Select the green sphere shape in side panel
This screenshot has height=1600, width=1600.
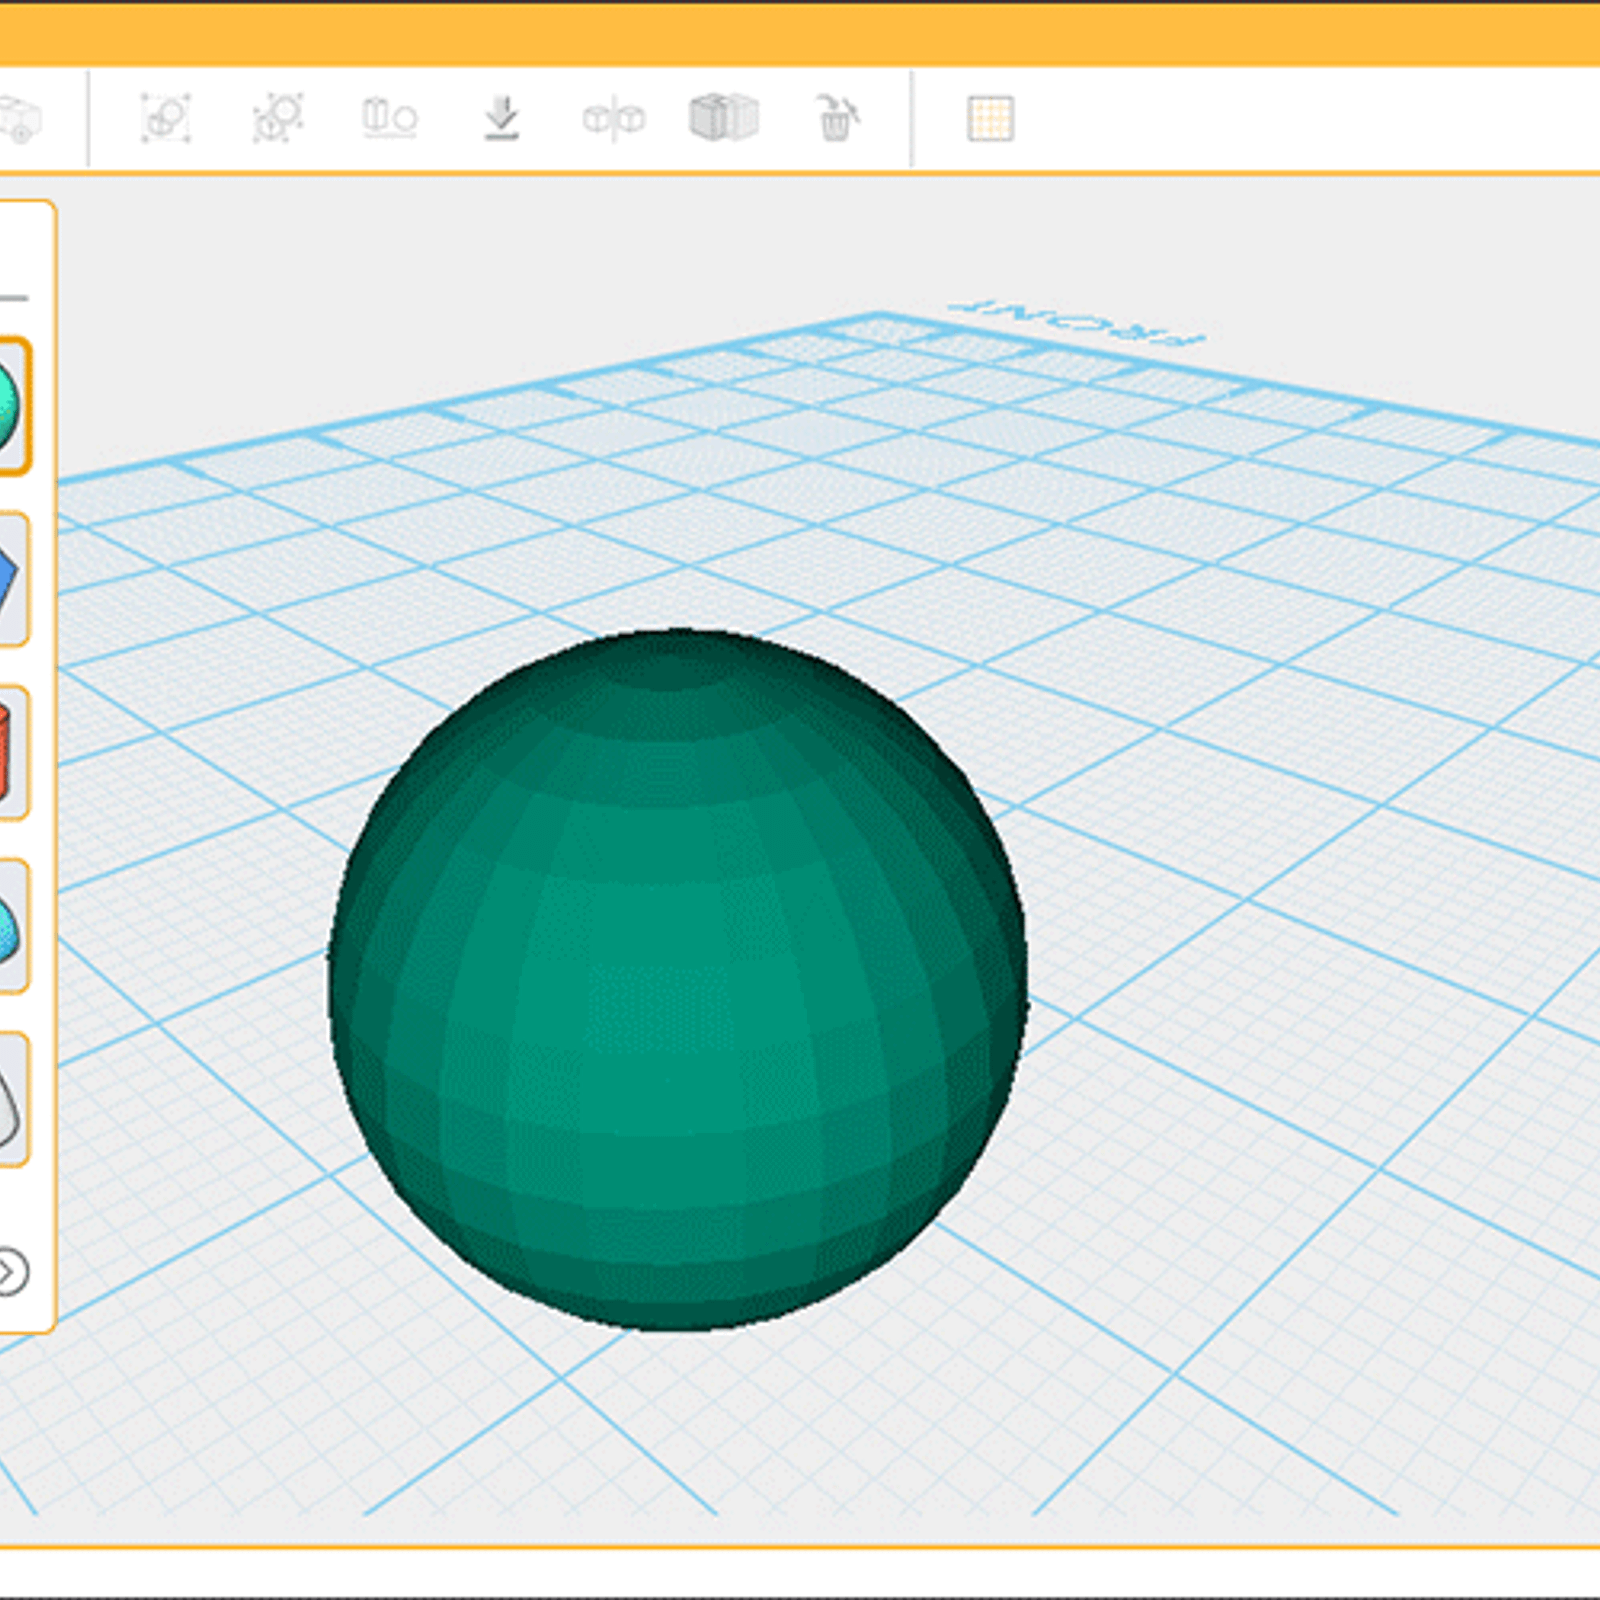tap(12, 406)
